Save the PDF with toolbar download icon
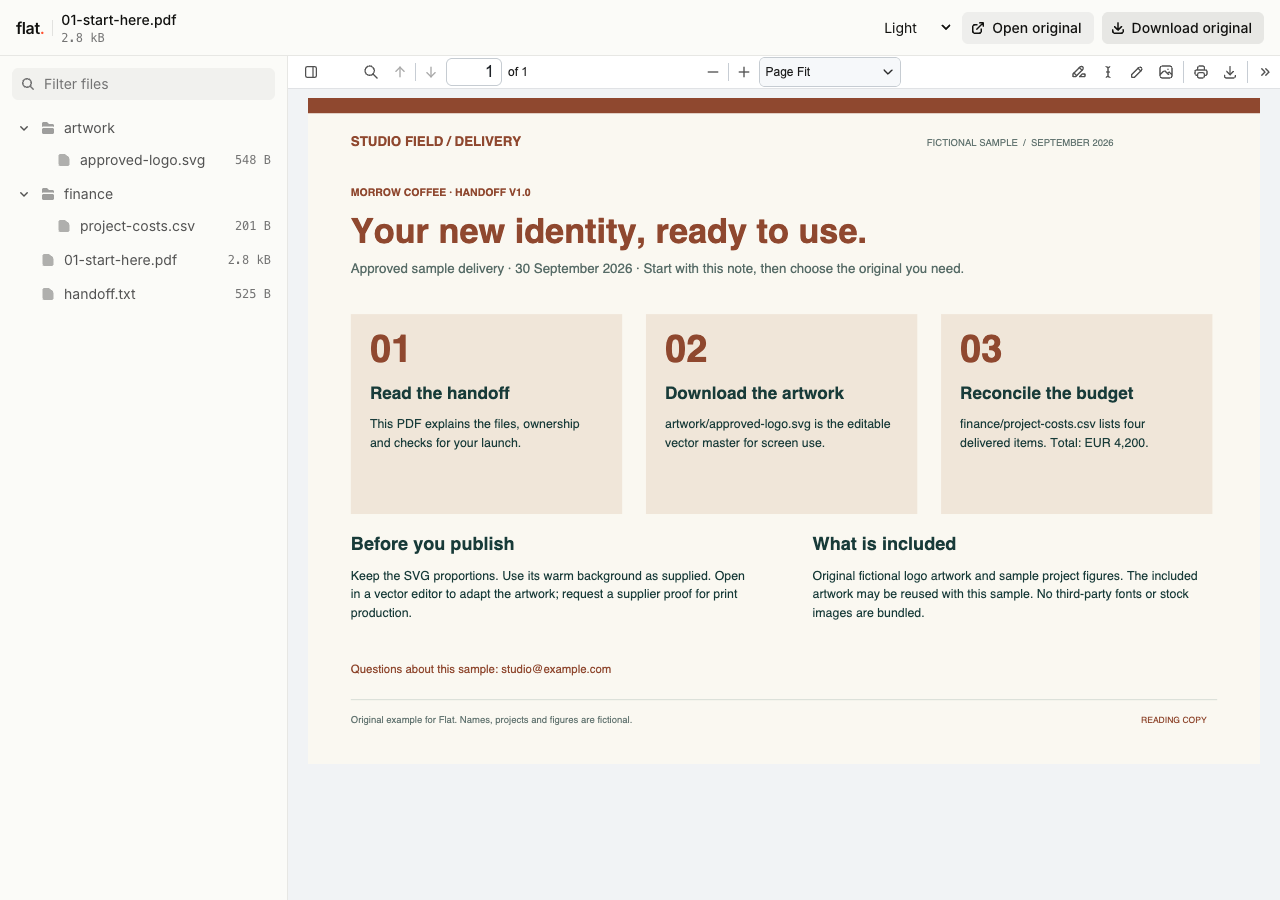The height and width of the screenshot is (900, 1280). click(x=1230, y=72)
